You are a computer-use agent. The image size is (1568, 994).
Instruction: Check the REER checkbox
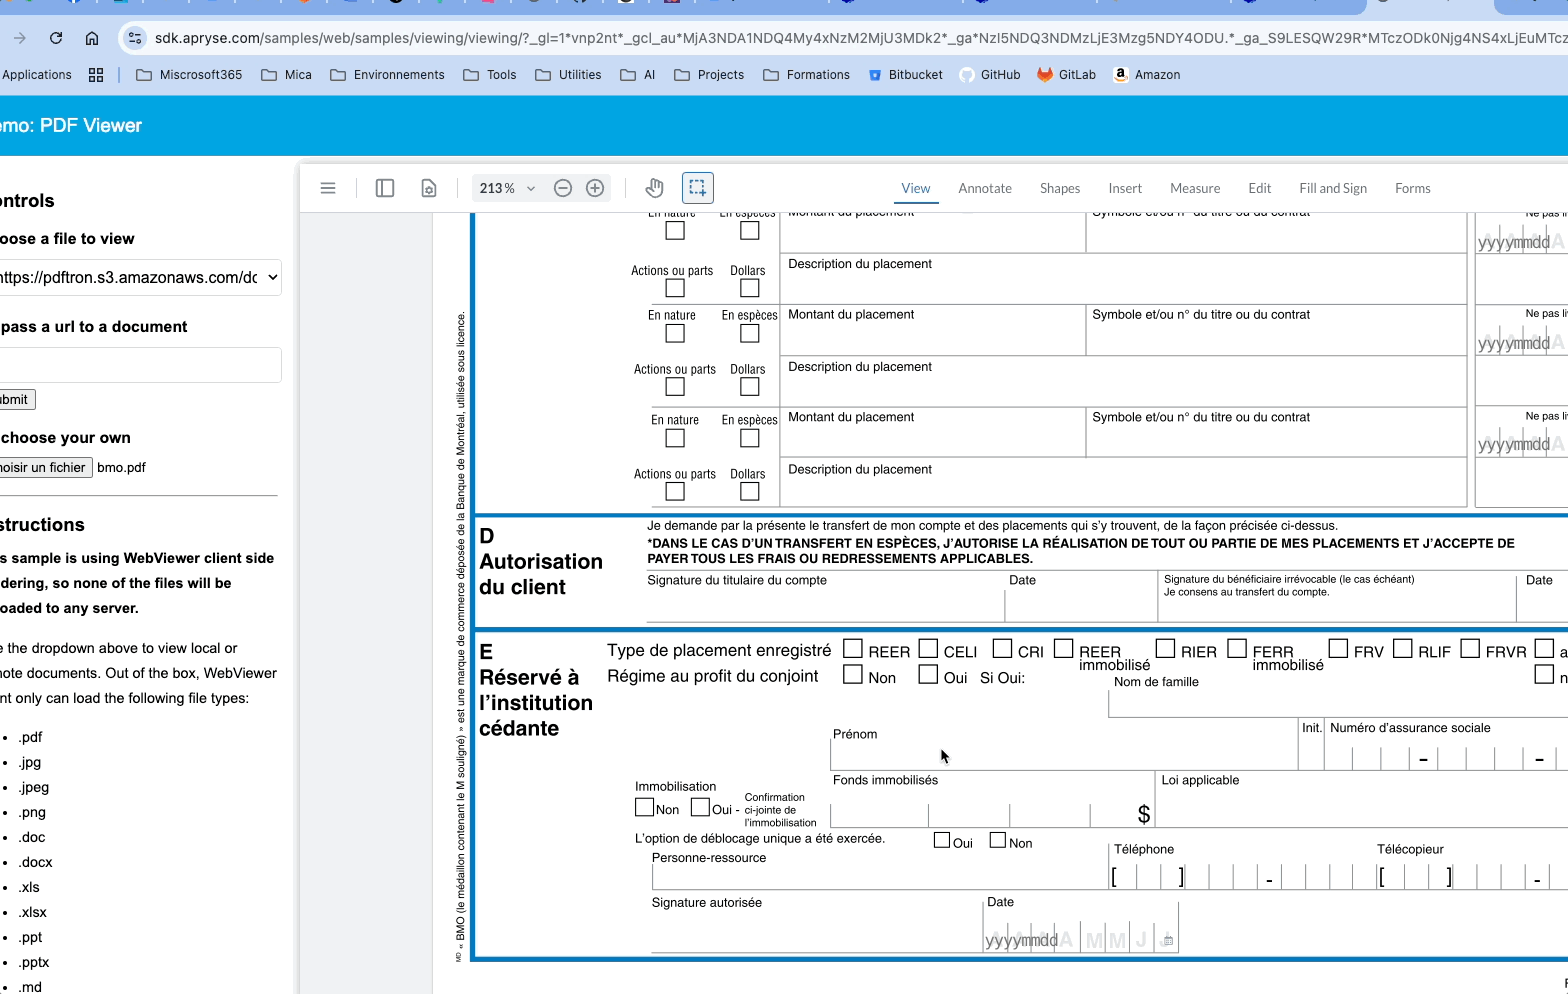(853, 649)
